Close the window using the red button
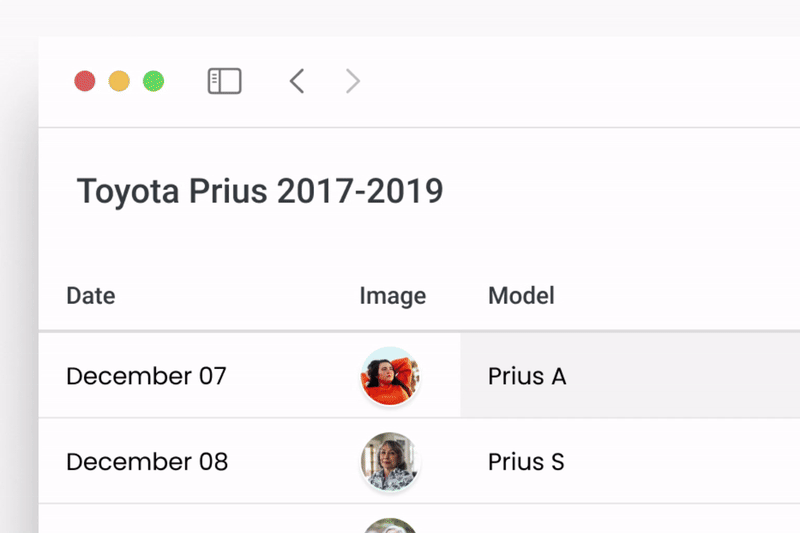The height and width of the screenshot is (533, 800). tap(85, 81)
